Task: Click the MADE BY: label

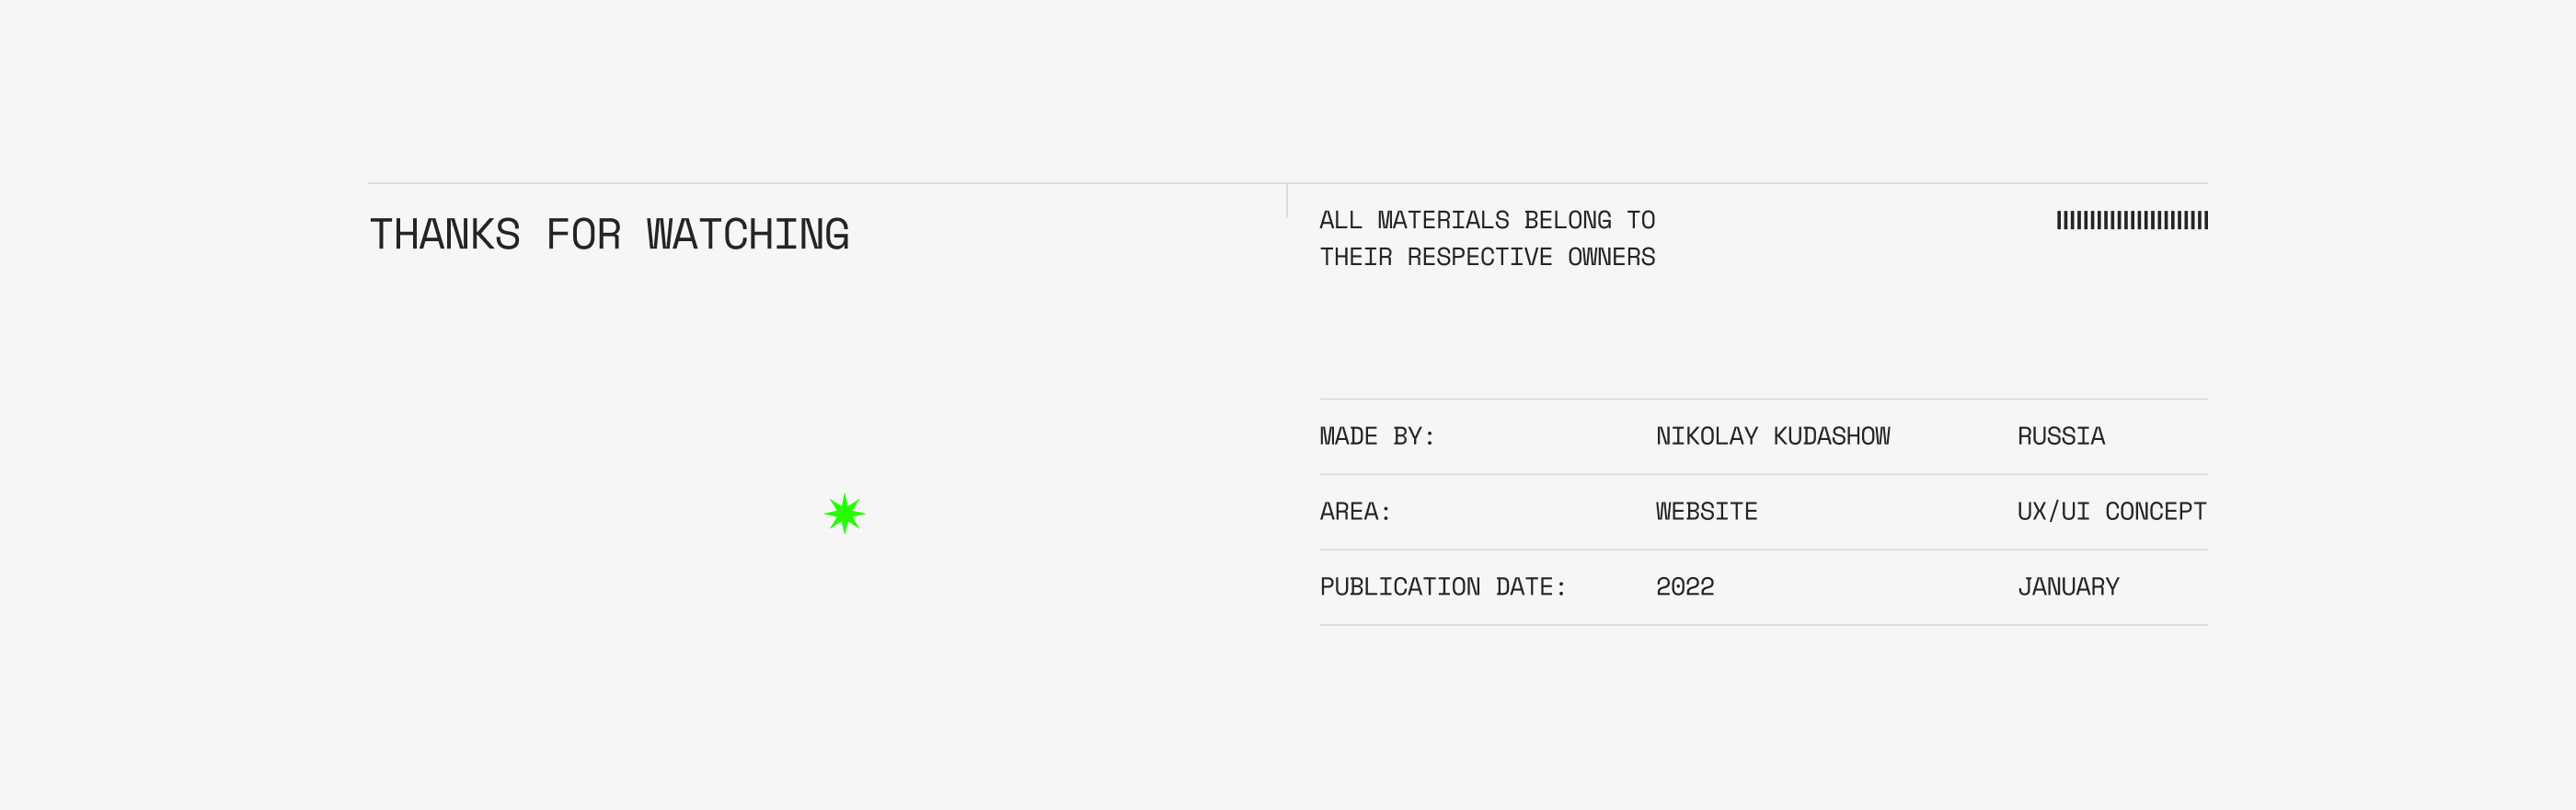Action: pos(1376,436)
